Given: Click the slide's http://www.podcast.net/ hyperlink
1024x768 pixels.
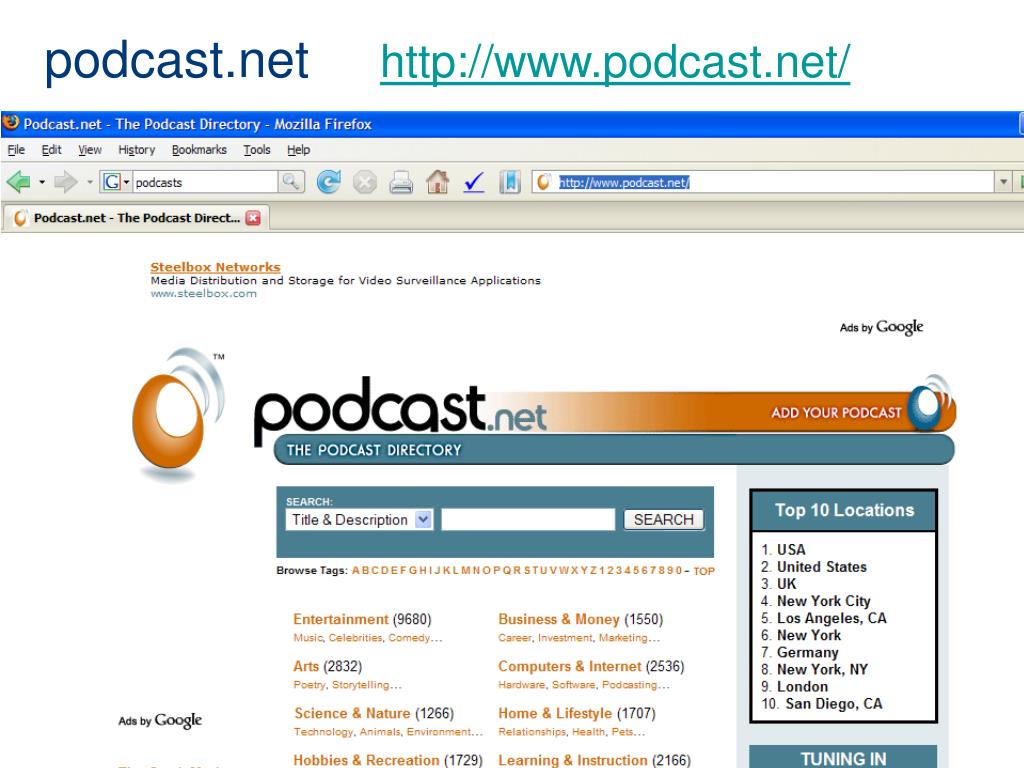Looking at the screenshot, I should coord(615,62).
